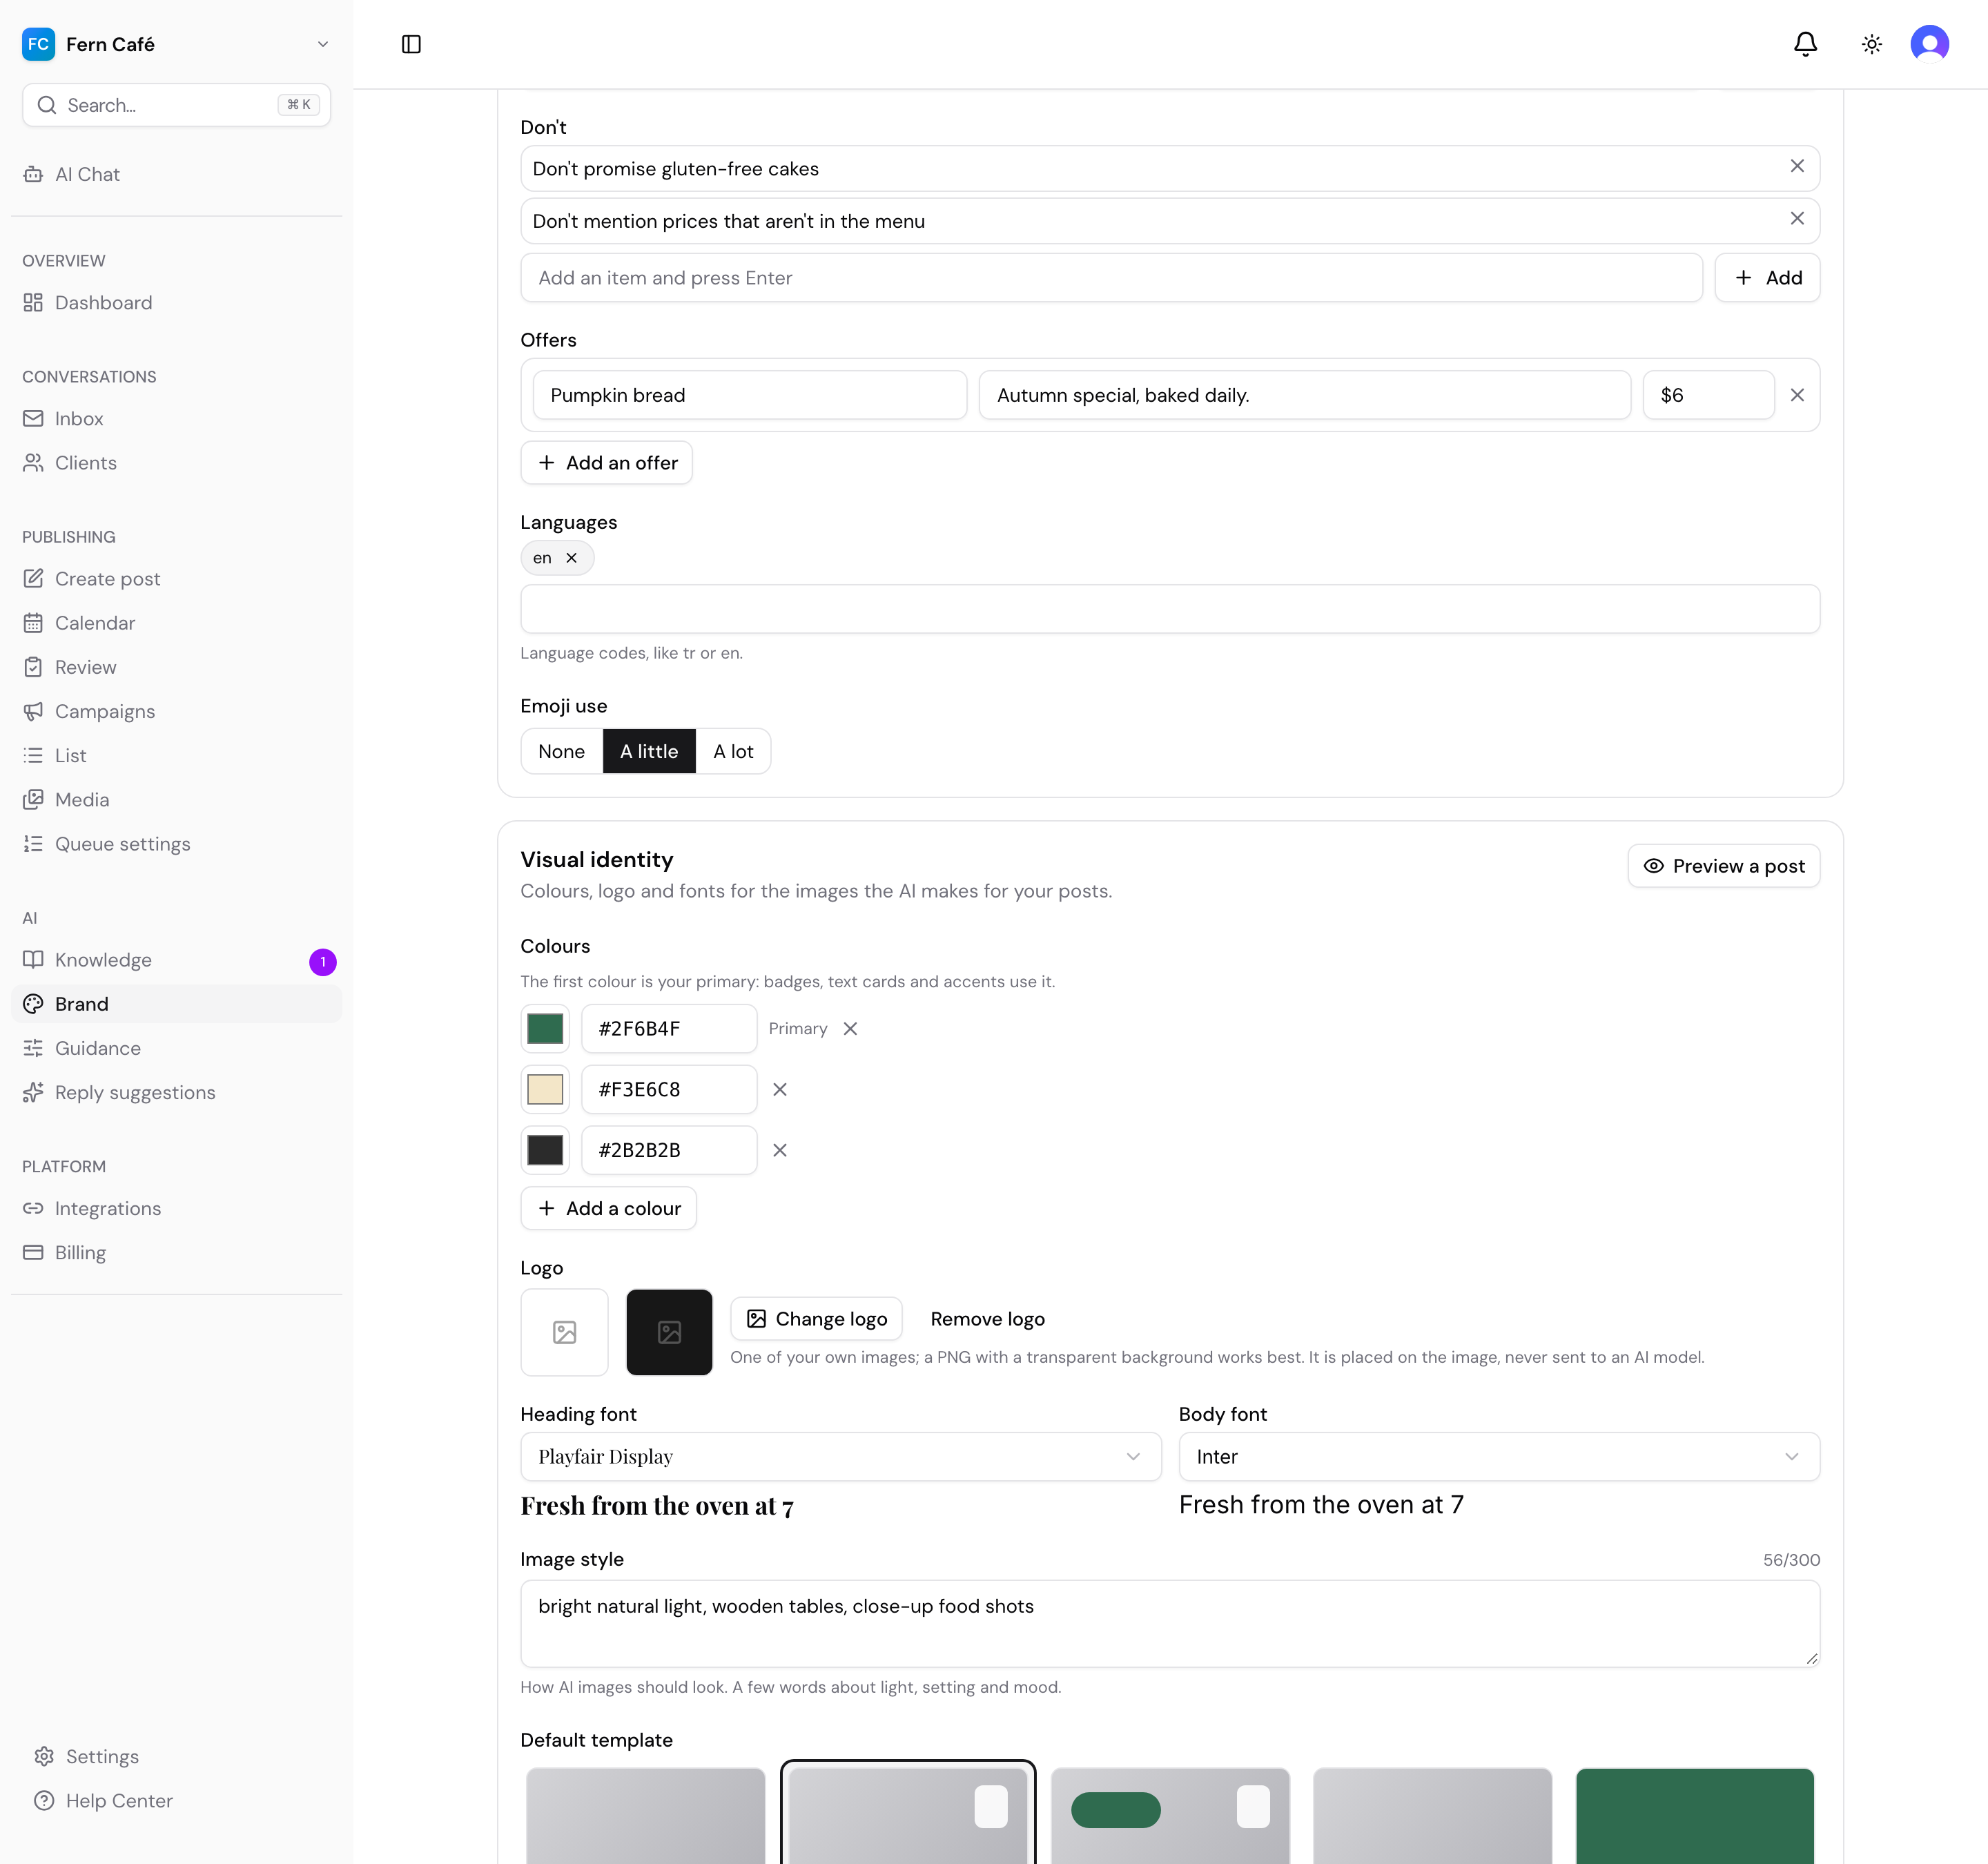Screen dimensions: 1988x1864
Task: Open the Heading font dropdown
Action: 840,1456
